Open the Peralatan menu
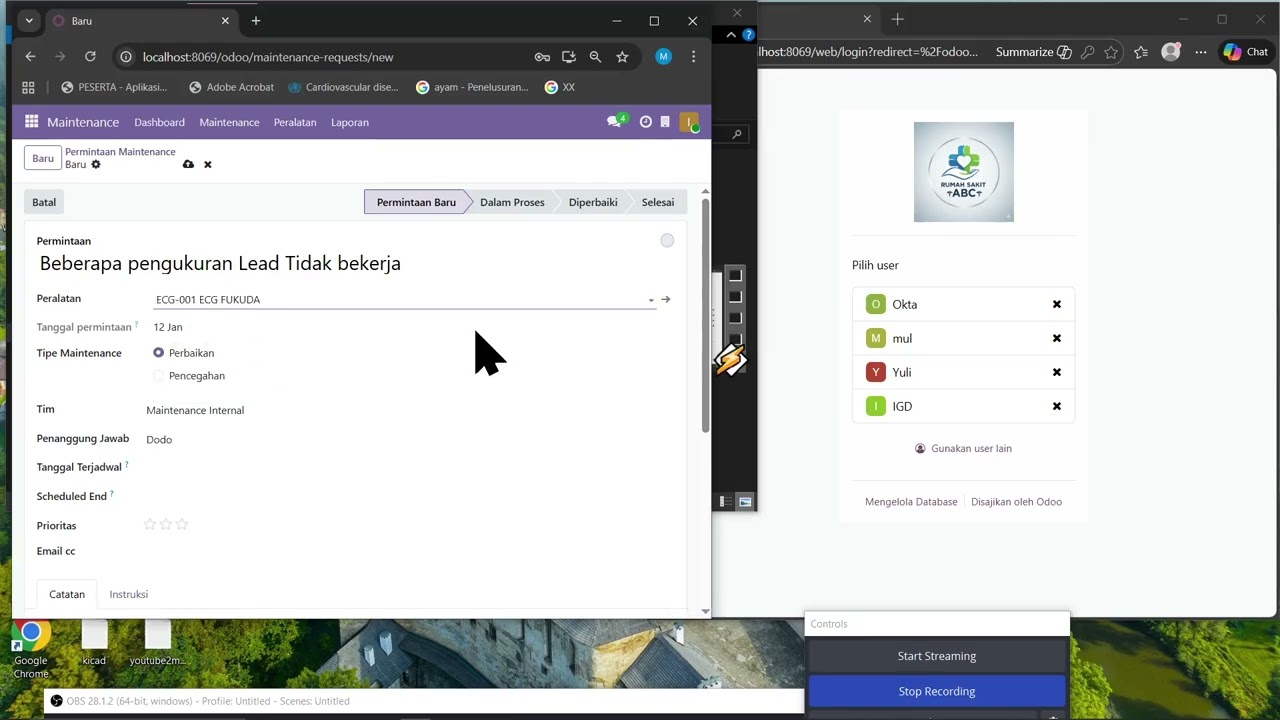 [295, 122]
